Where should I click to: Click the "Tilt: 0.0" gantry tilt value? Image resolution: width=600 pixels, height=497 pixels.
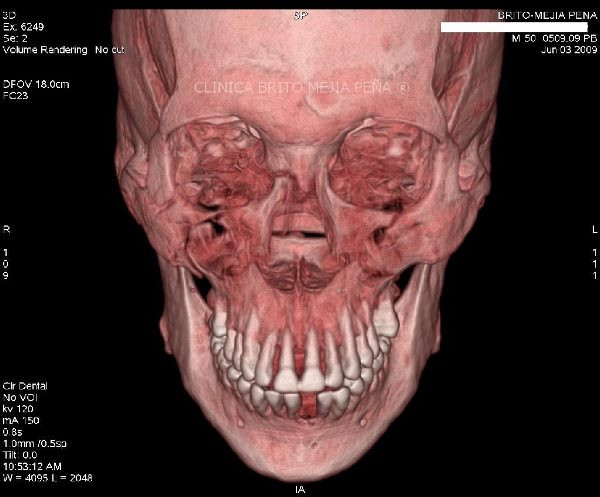point(20,455)
